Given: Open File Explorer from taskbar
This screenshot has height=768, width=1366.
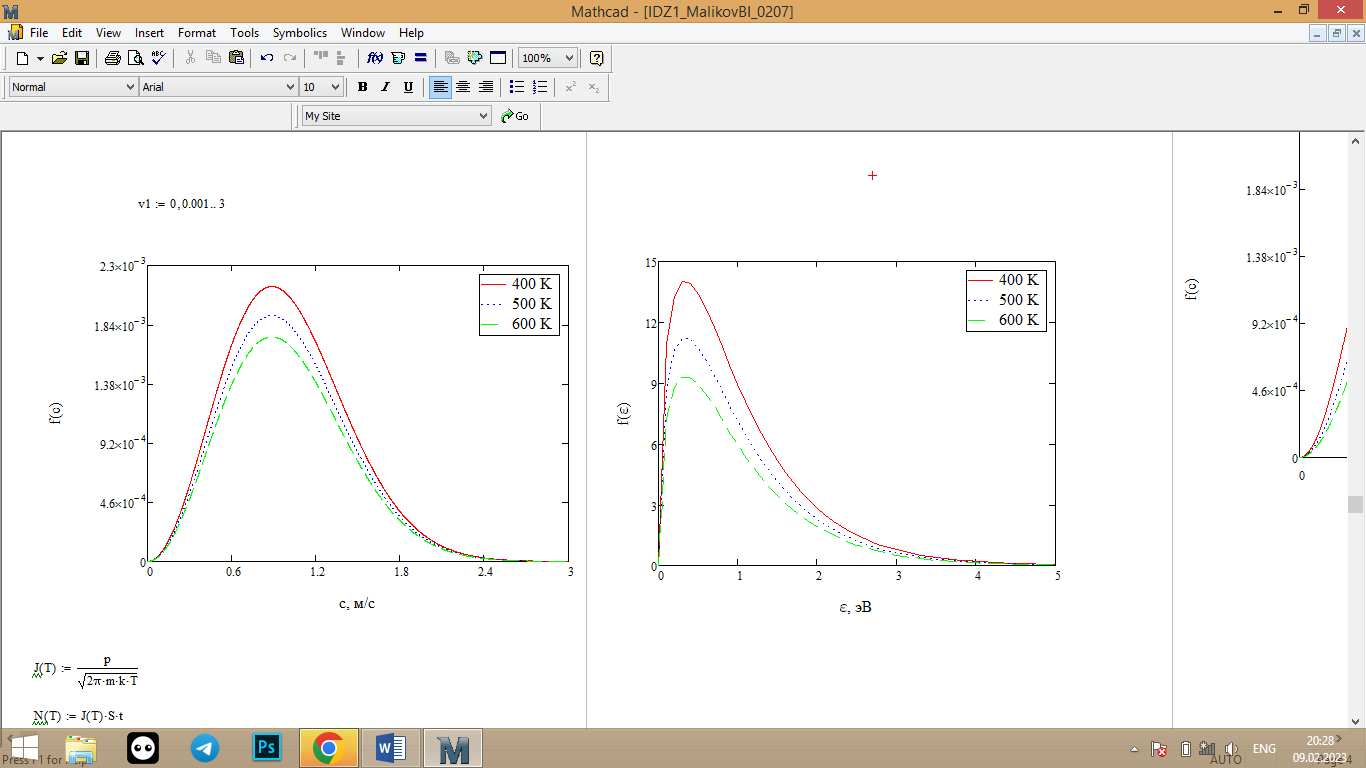Looking at the screenshot, I should [82, 748].
